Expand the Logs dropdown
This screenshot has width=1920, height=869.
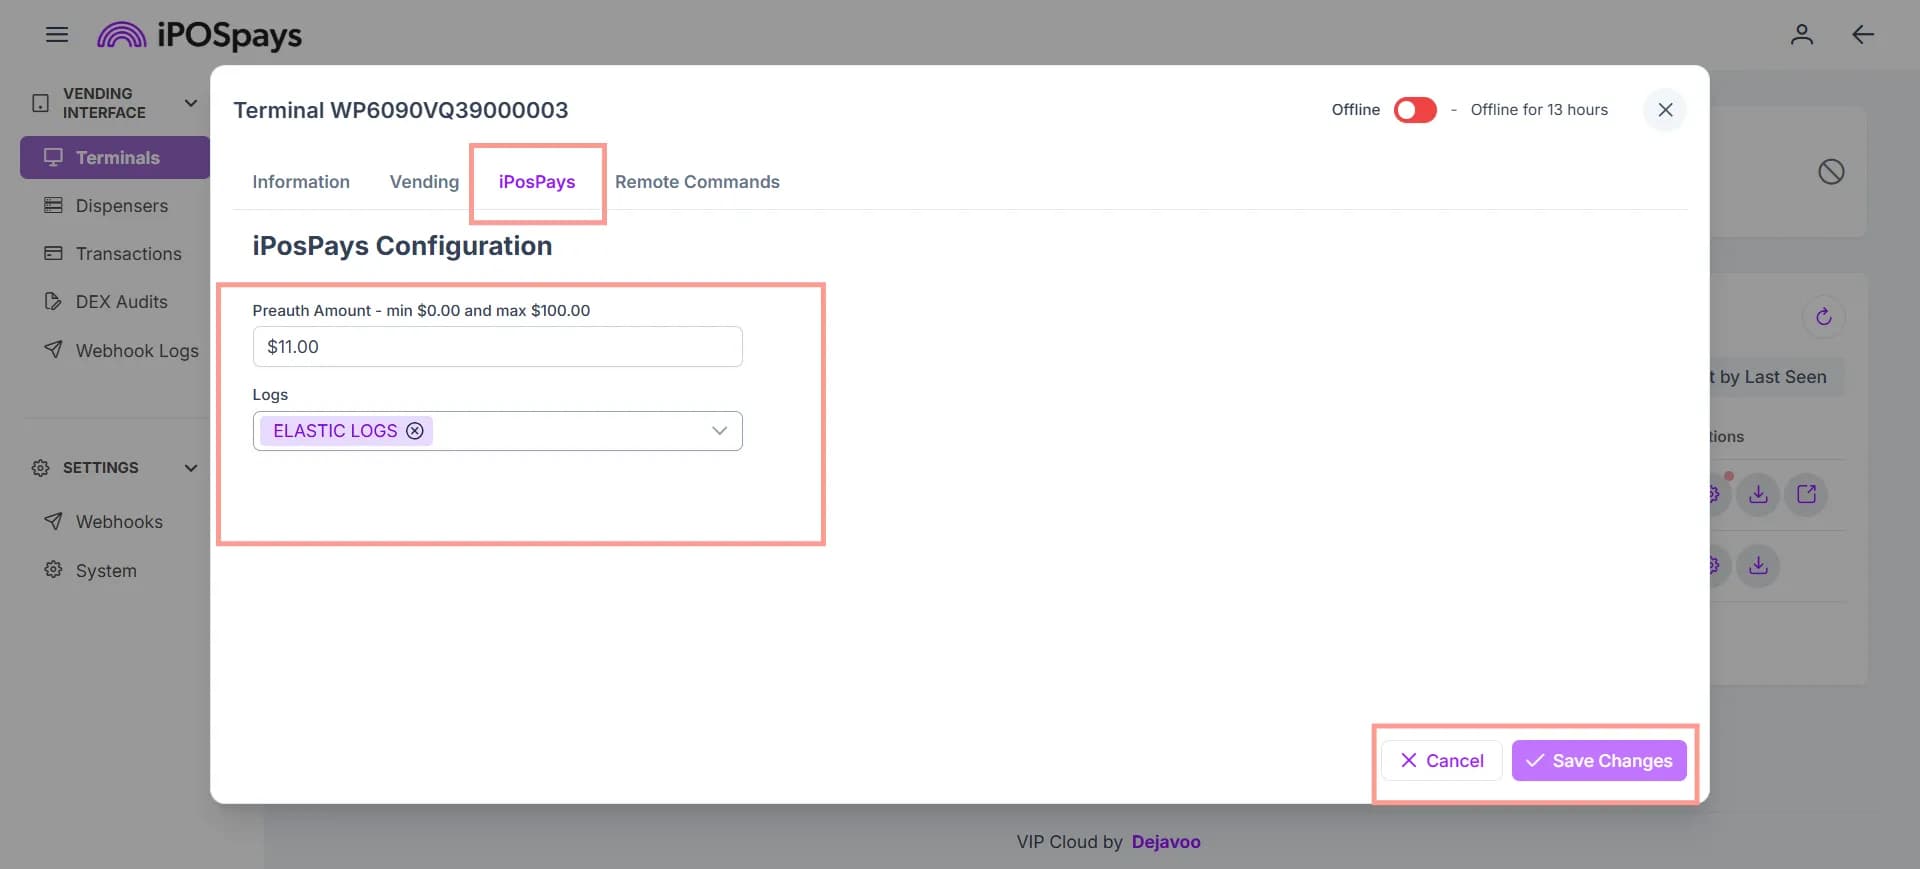[719, 431]
